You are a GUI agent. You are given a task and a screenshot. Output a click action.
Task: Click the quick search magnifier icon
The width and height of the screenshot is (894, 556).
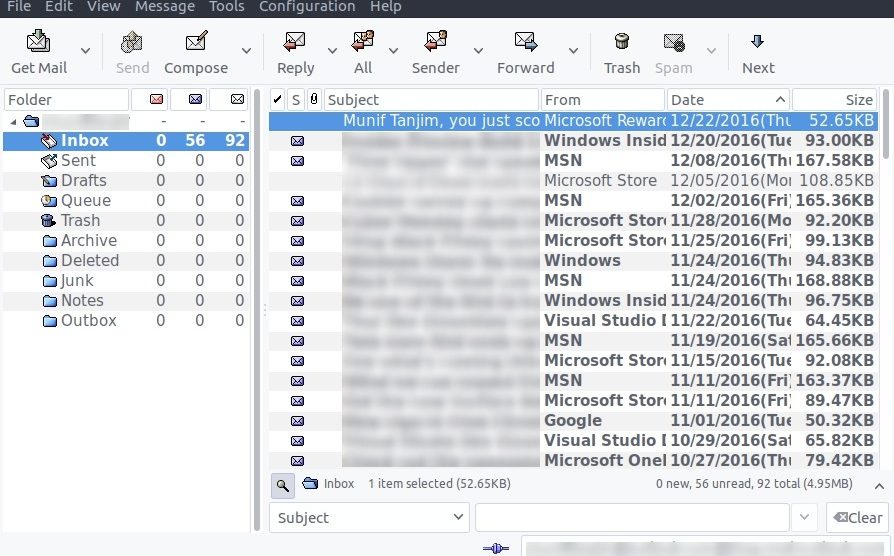pos(282,485)
